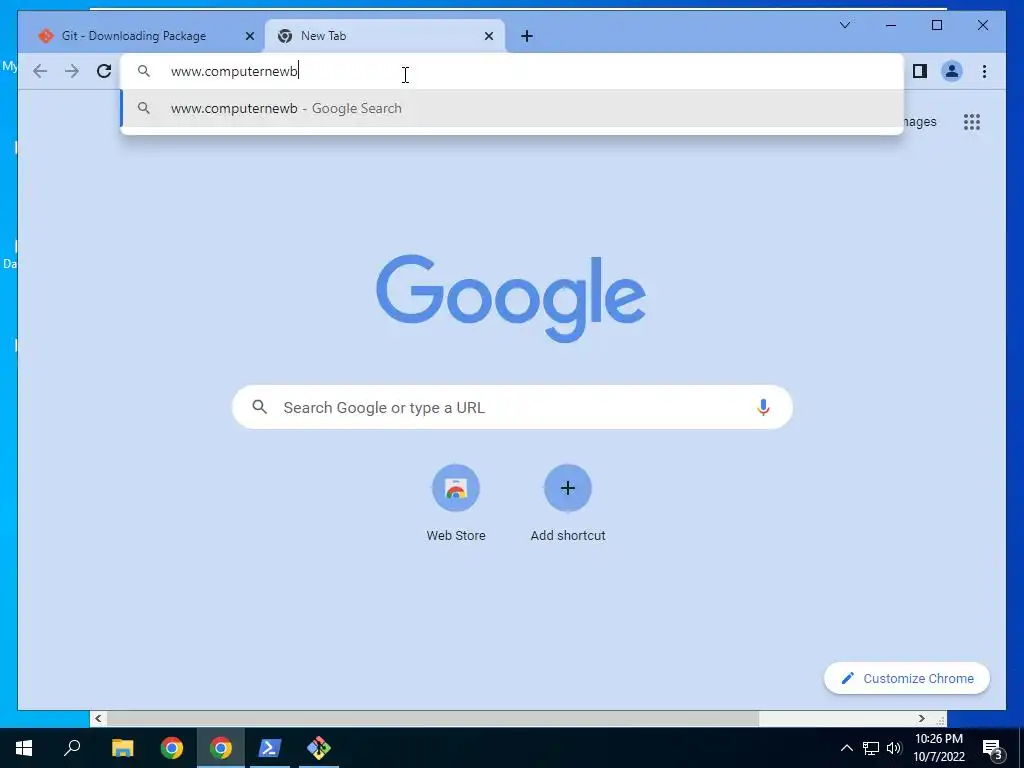Click the taskbar clock showing 10:26 PM
The image size is (1024, 768).
pyautogui.click(x=938, y=748)
